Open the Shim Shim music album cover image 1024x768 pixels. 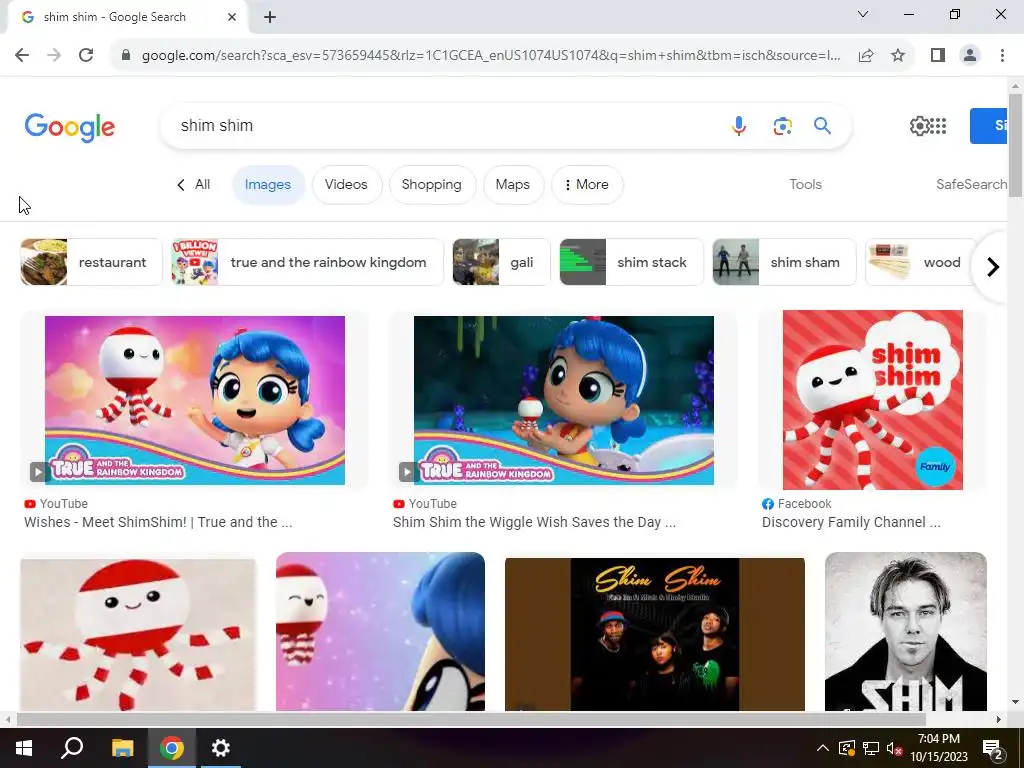click(x=654, y=633)
